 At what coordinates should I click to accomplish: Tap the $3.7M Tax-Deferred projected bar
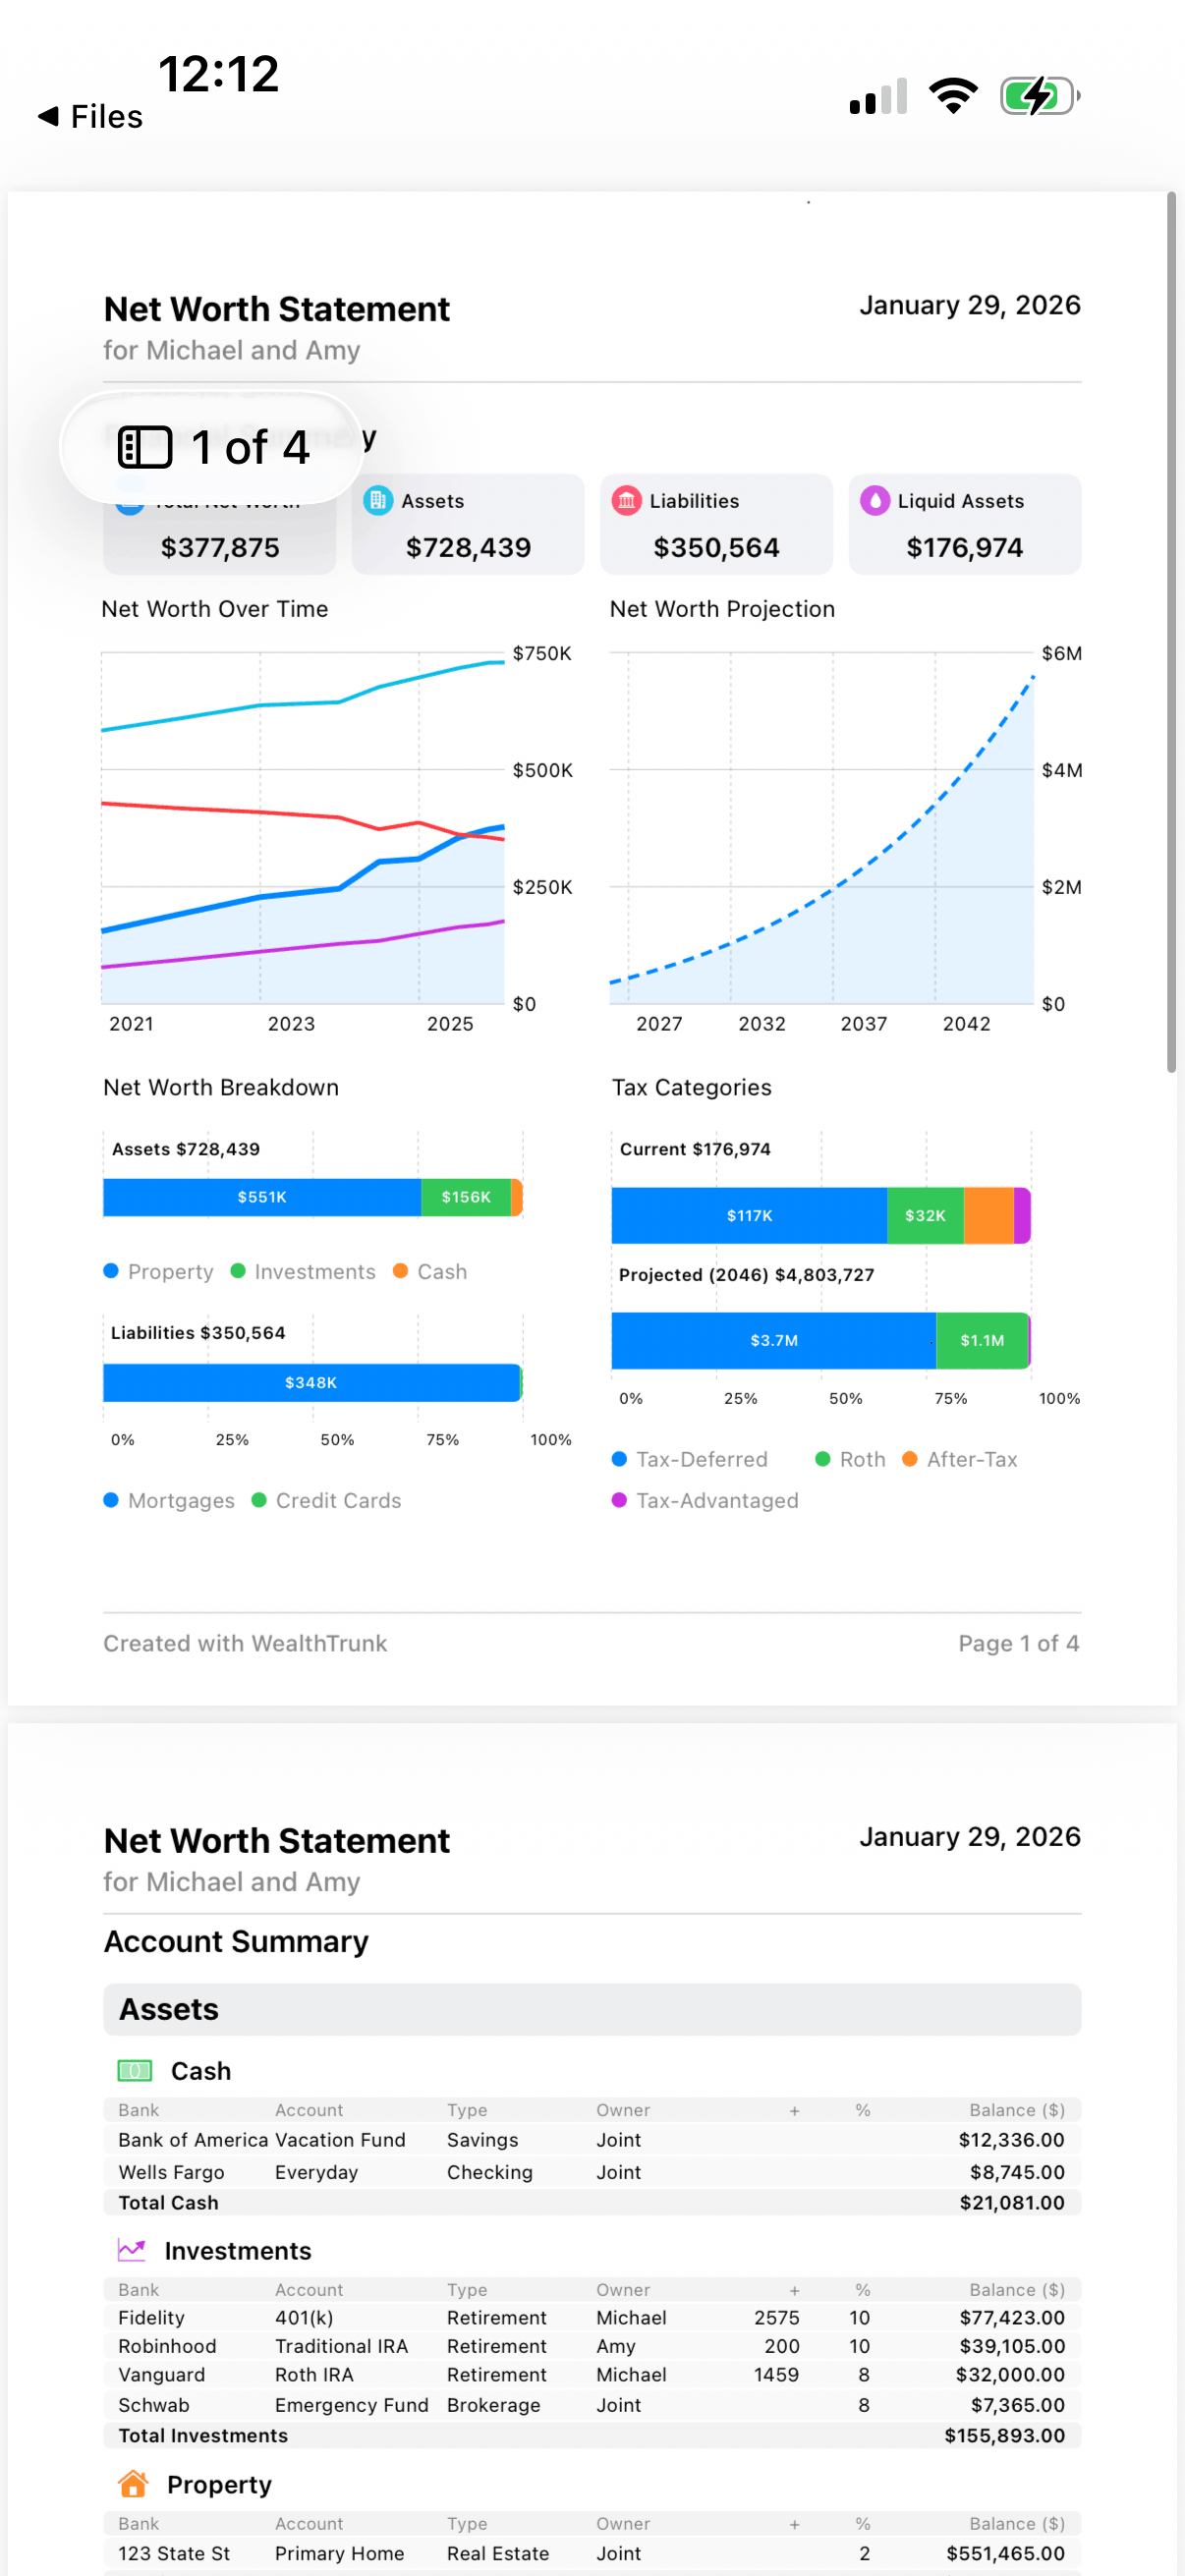click(x=773, y=1341)
